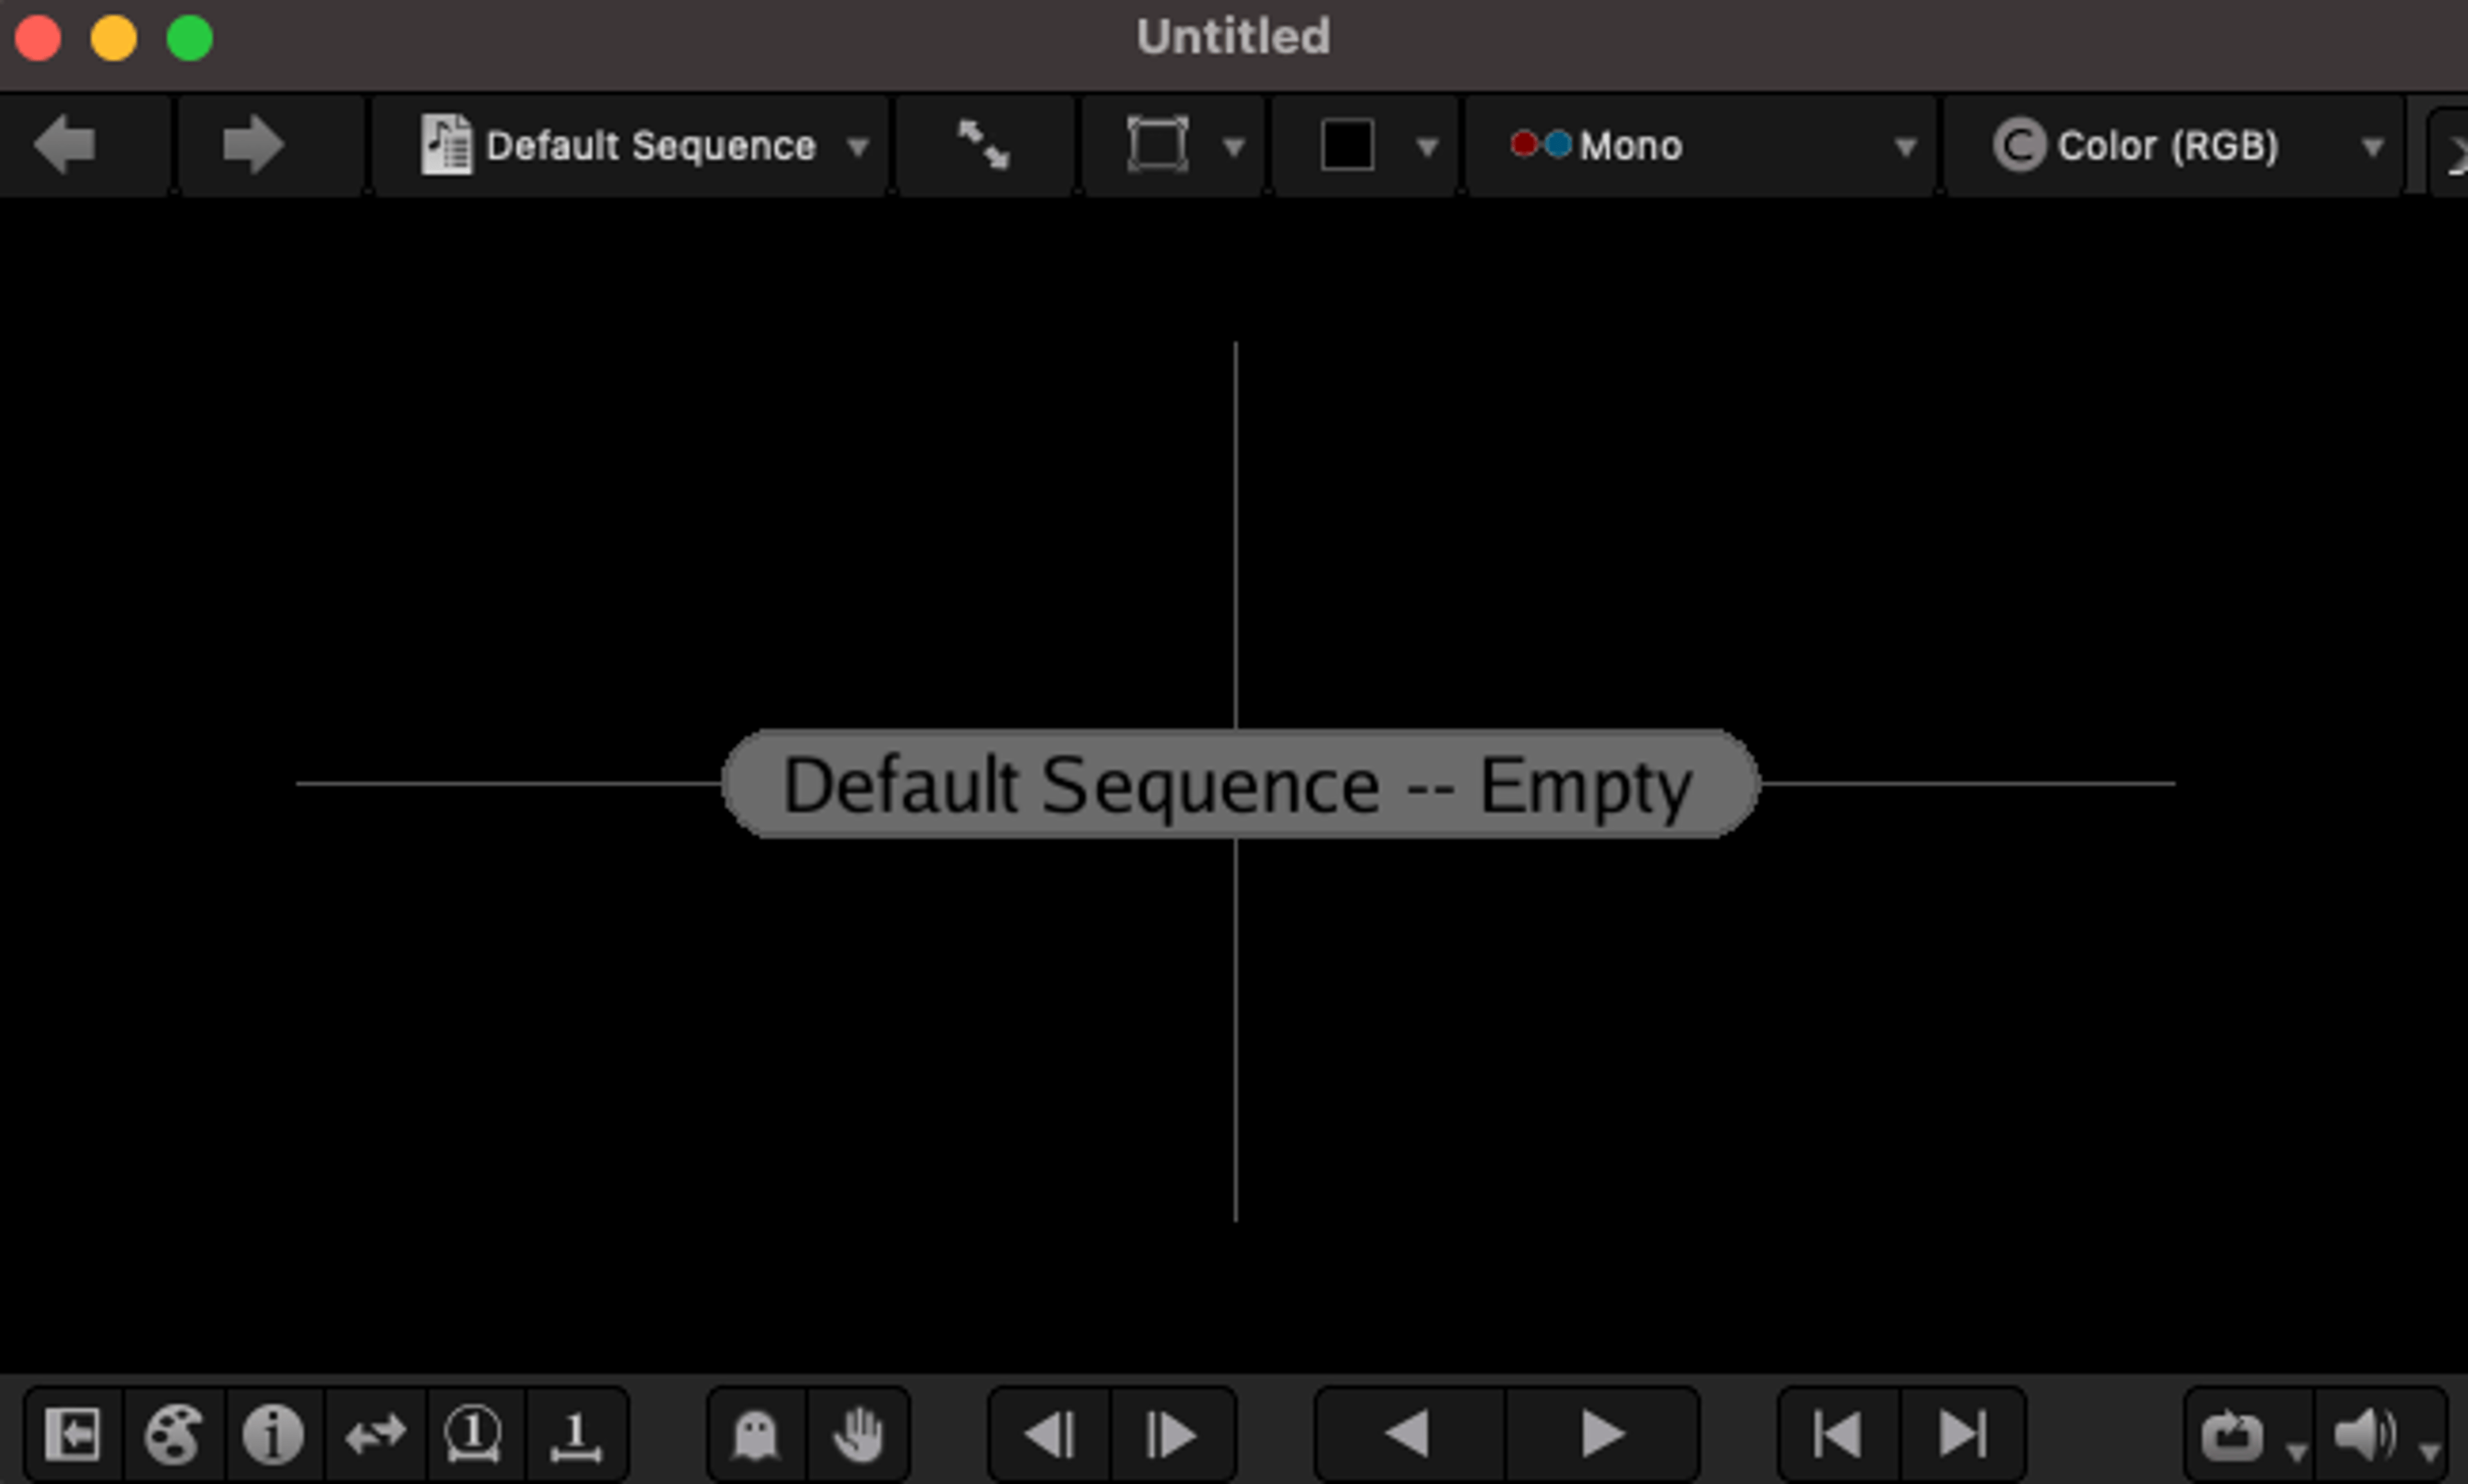This screenshot has width=2468, height=1484.
Task: Click the speaker volume icon
Action: 2365,1435
